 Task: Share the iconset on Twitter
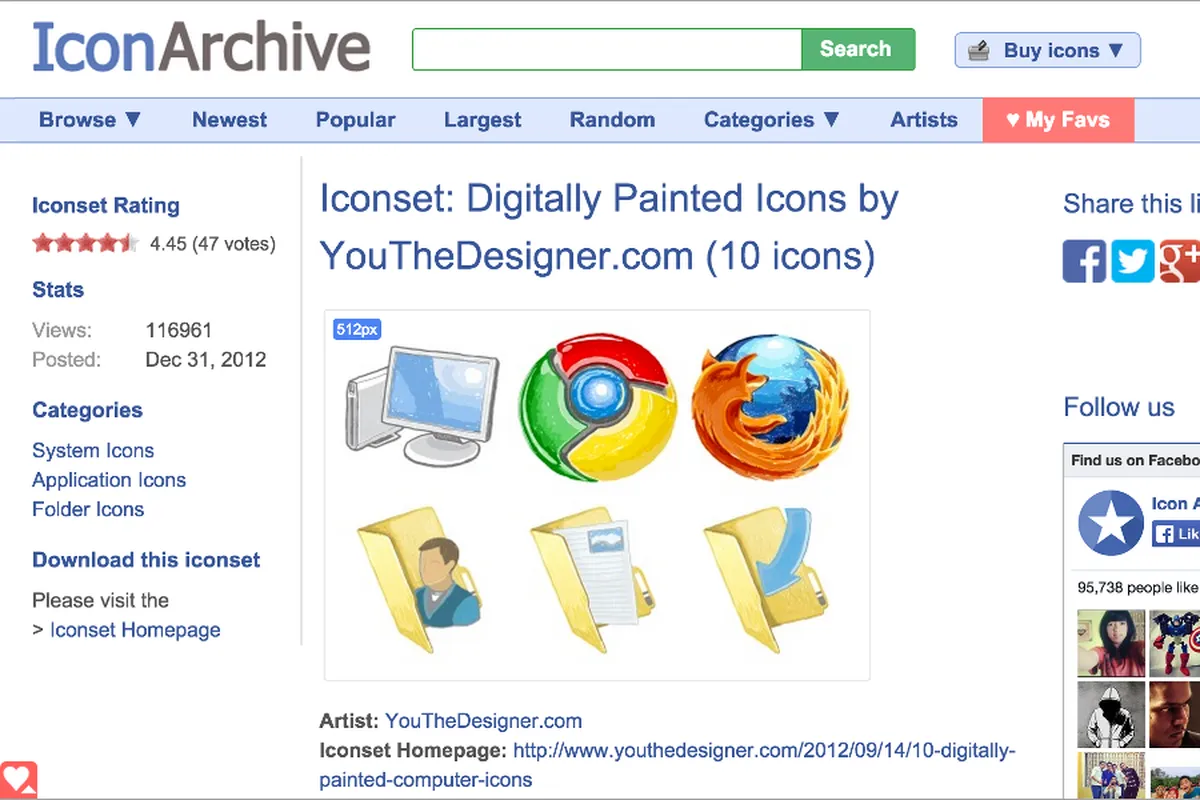[x=1132, y=261]
